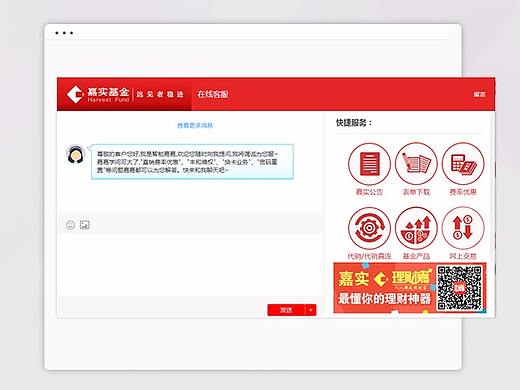
Task: Click the agent greeting message bubble
Action: 192,162
